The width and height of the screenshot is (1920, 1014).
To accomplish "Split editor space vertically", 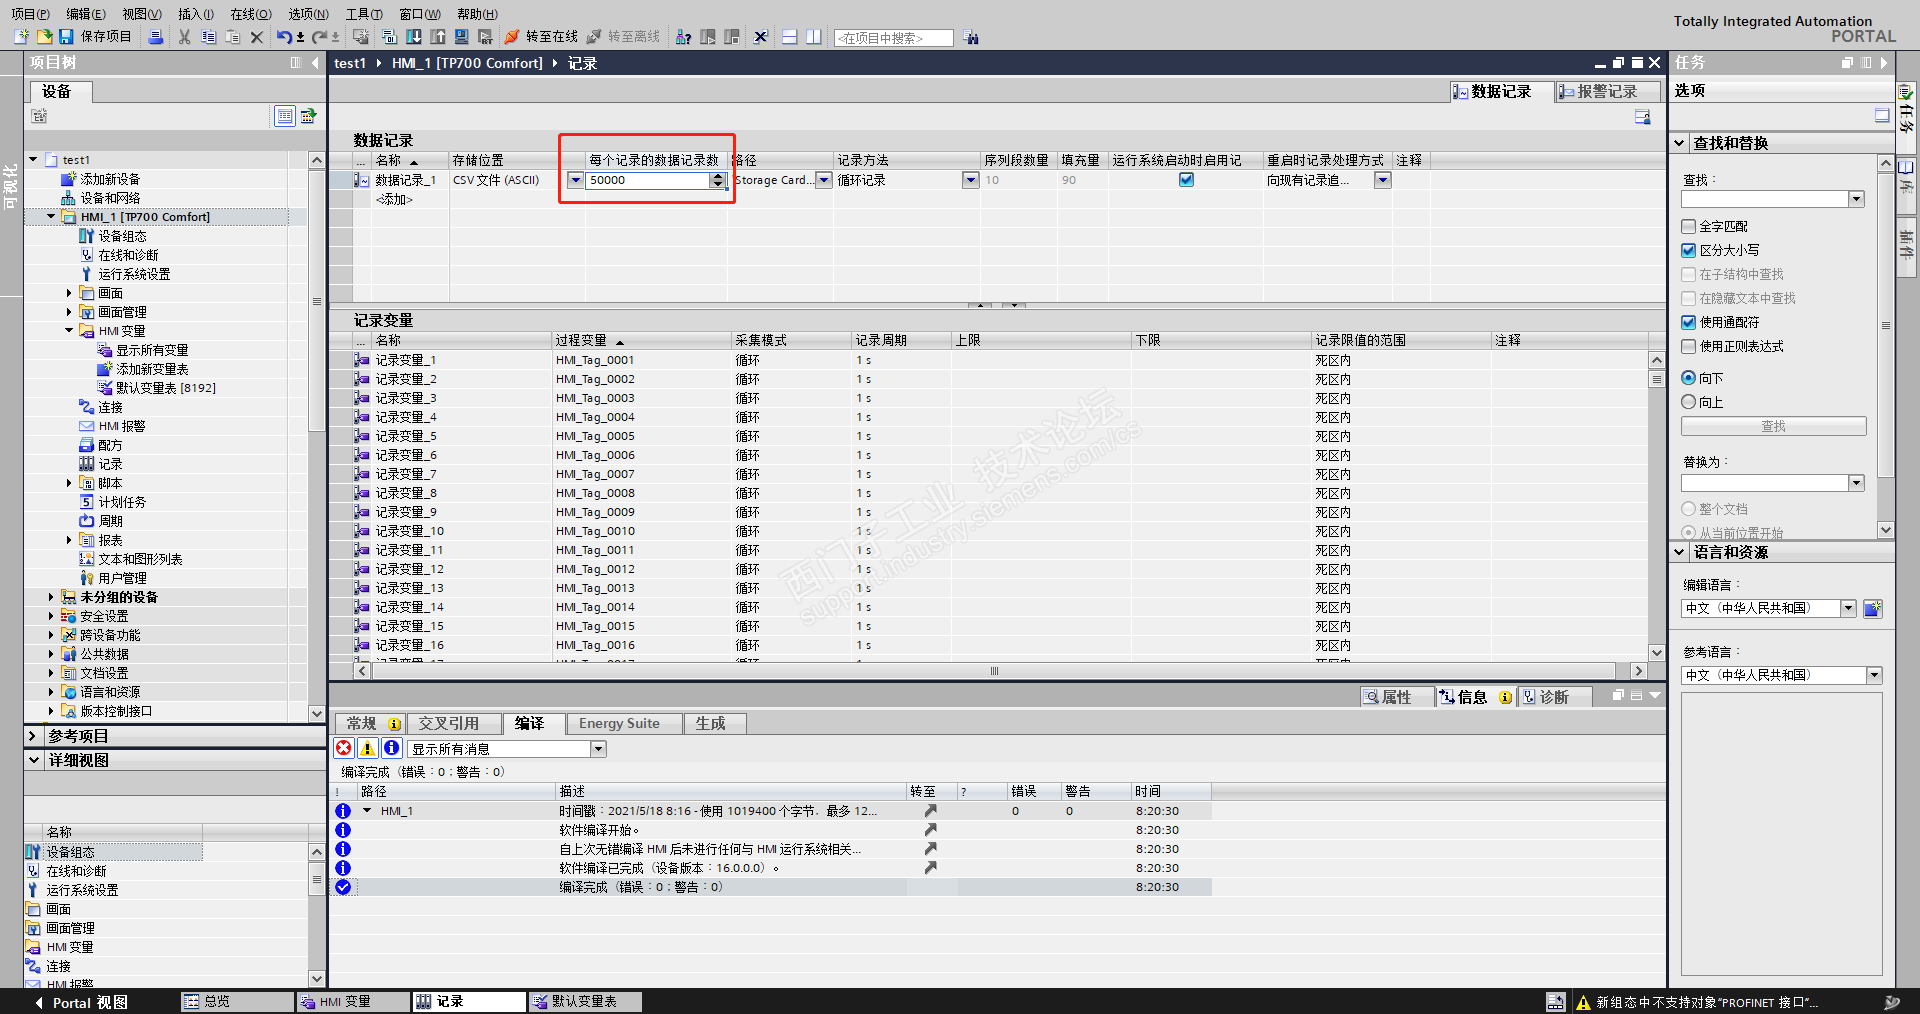I will click(814, 37).
